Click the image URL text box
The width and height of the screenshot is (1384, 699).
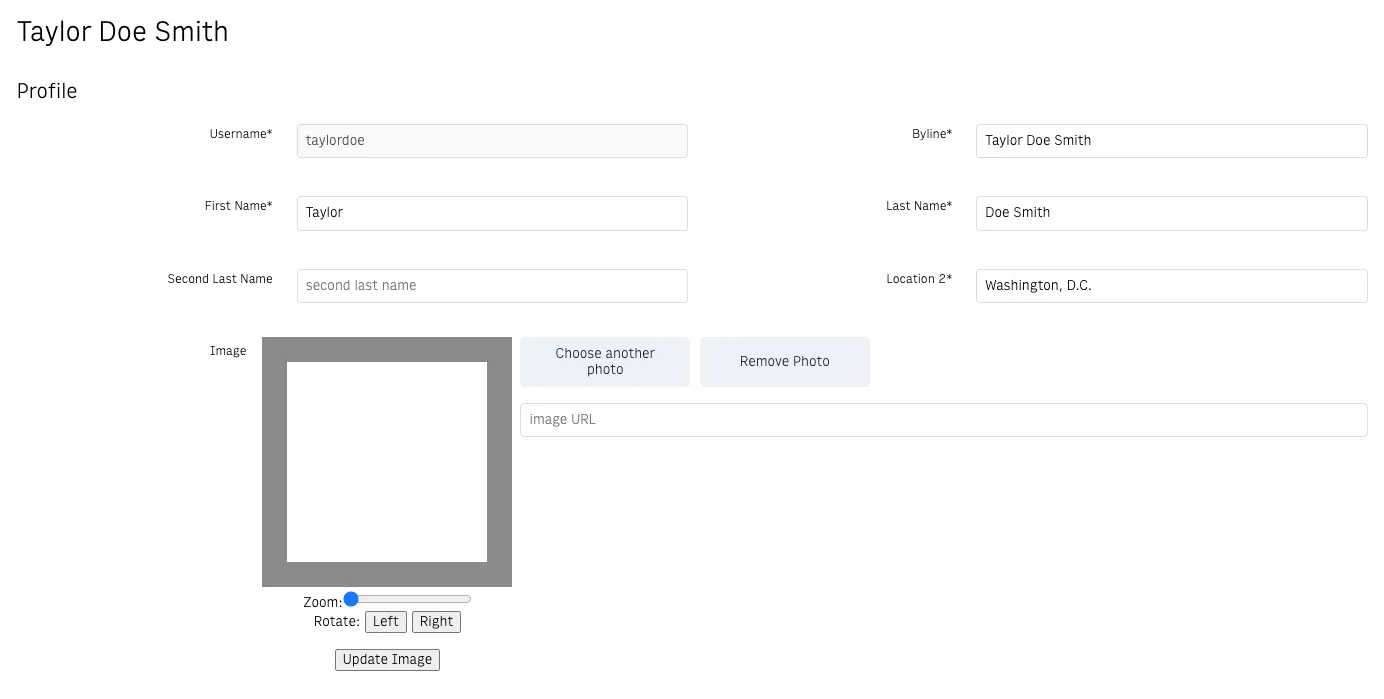pos(943,420)
